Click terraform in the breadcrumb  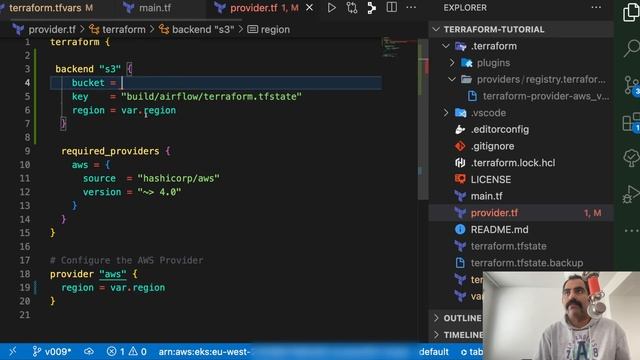click(124, 29)
